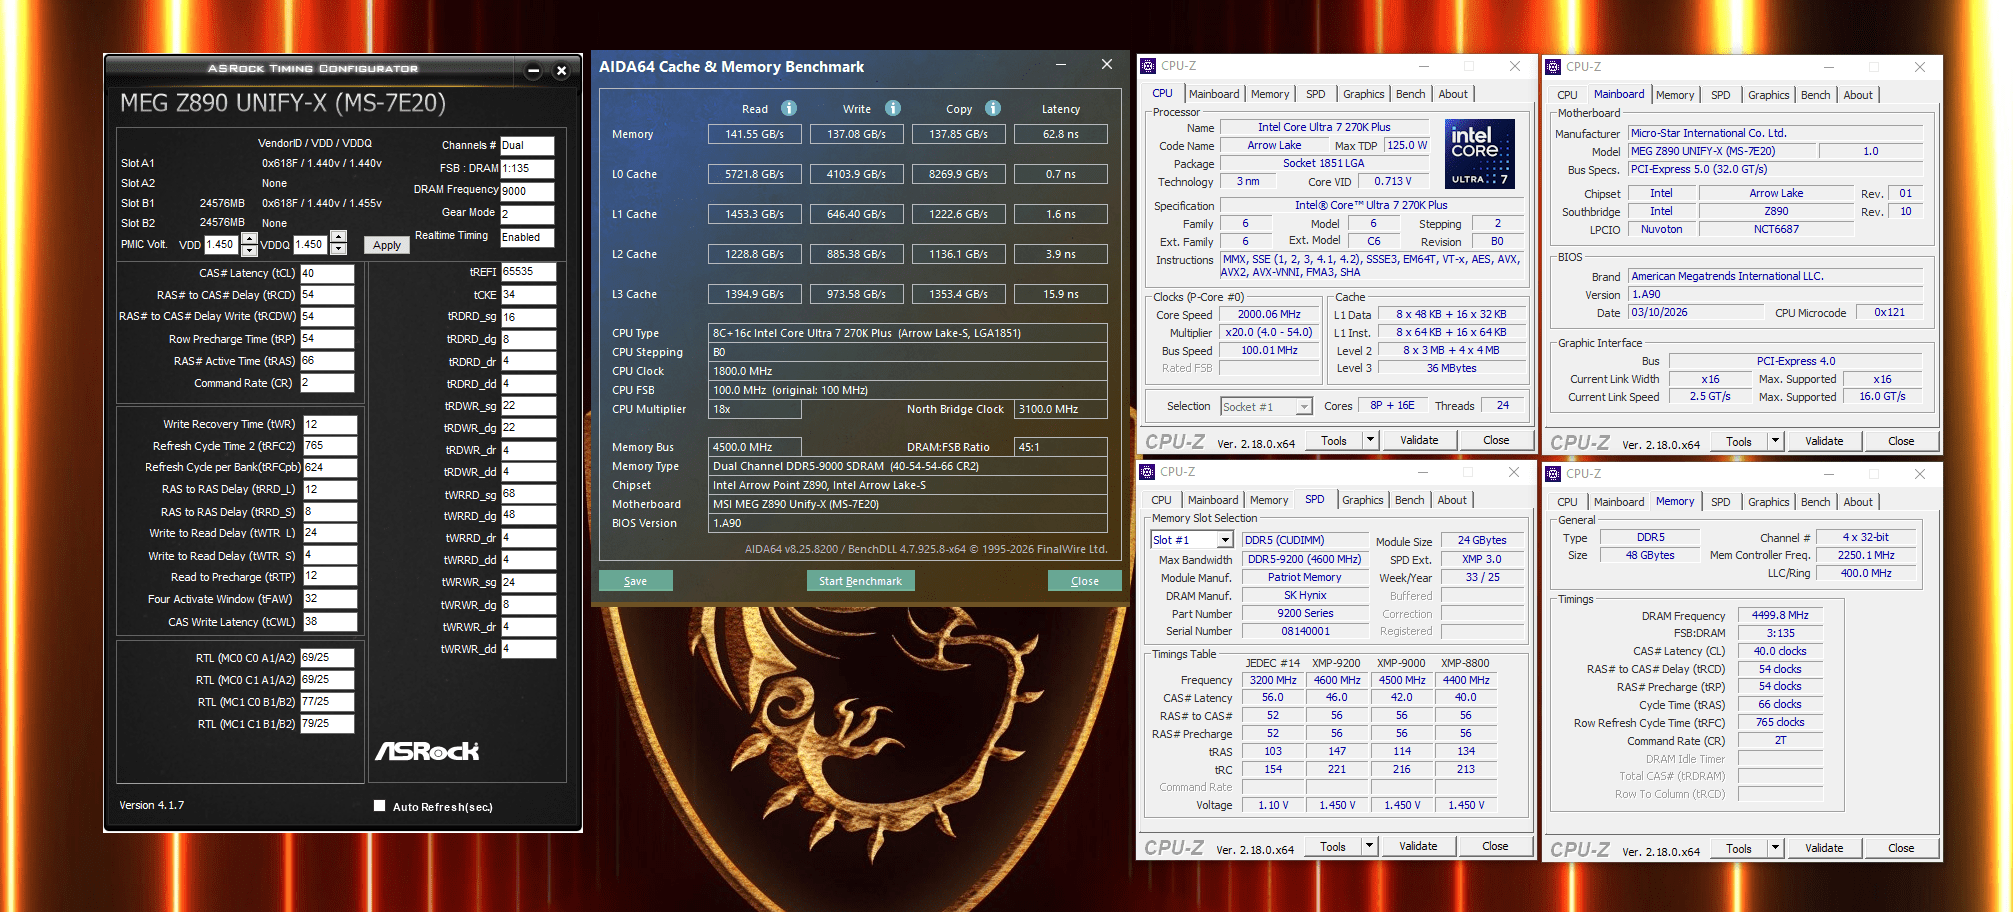This screenshot has height=912, width=2013.
Task: Click the processor name Intel Core Ultra 7 270K Plus
Action: tap(1324, 127)
